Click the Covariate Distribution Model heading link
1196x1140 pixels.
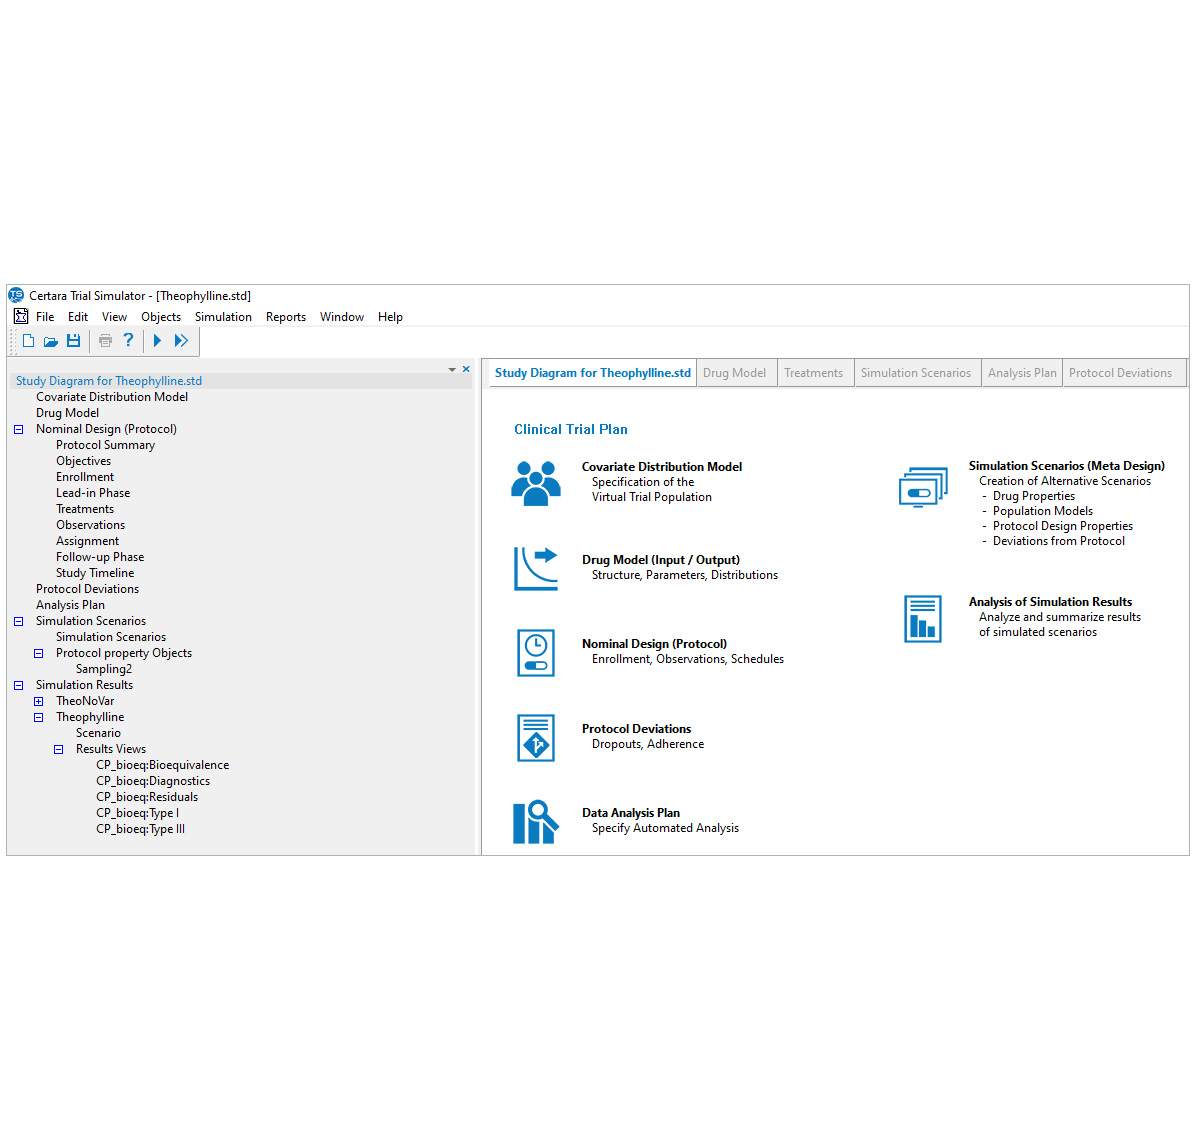coord(661,467)
